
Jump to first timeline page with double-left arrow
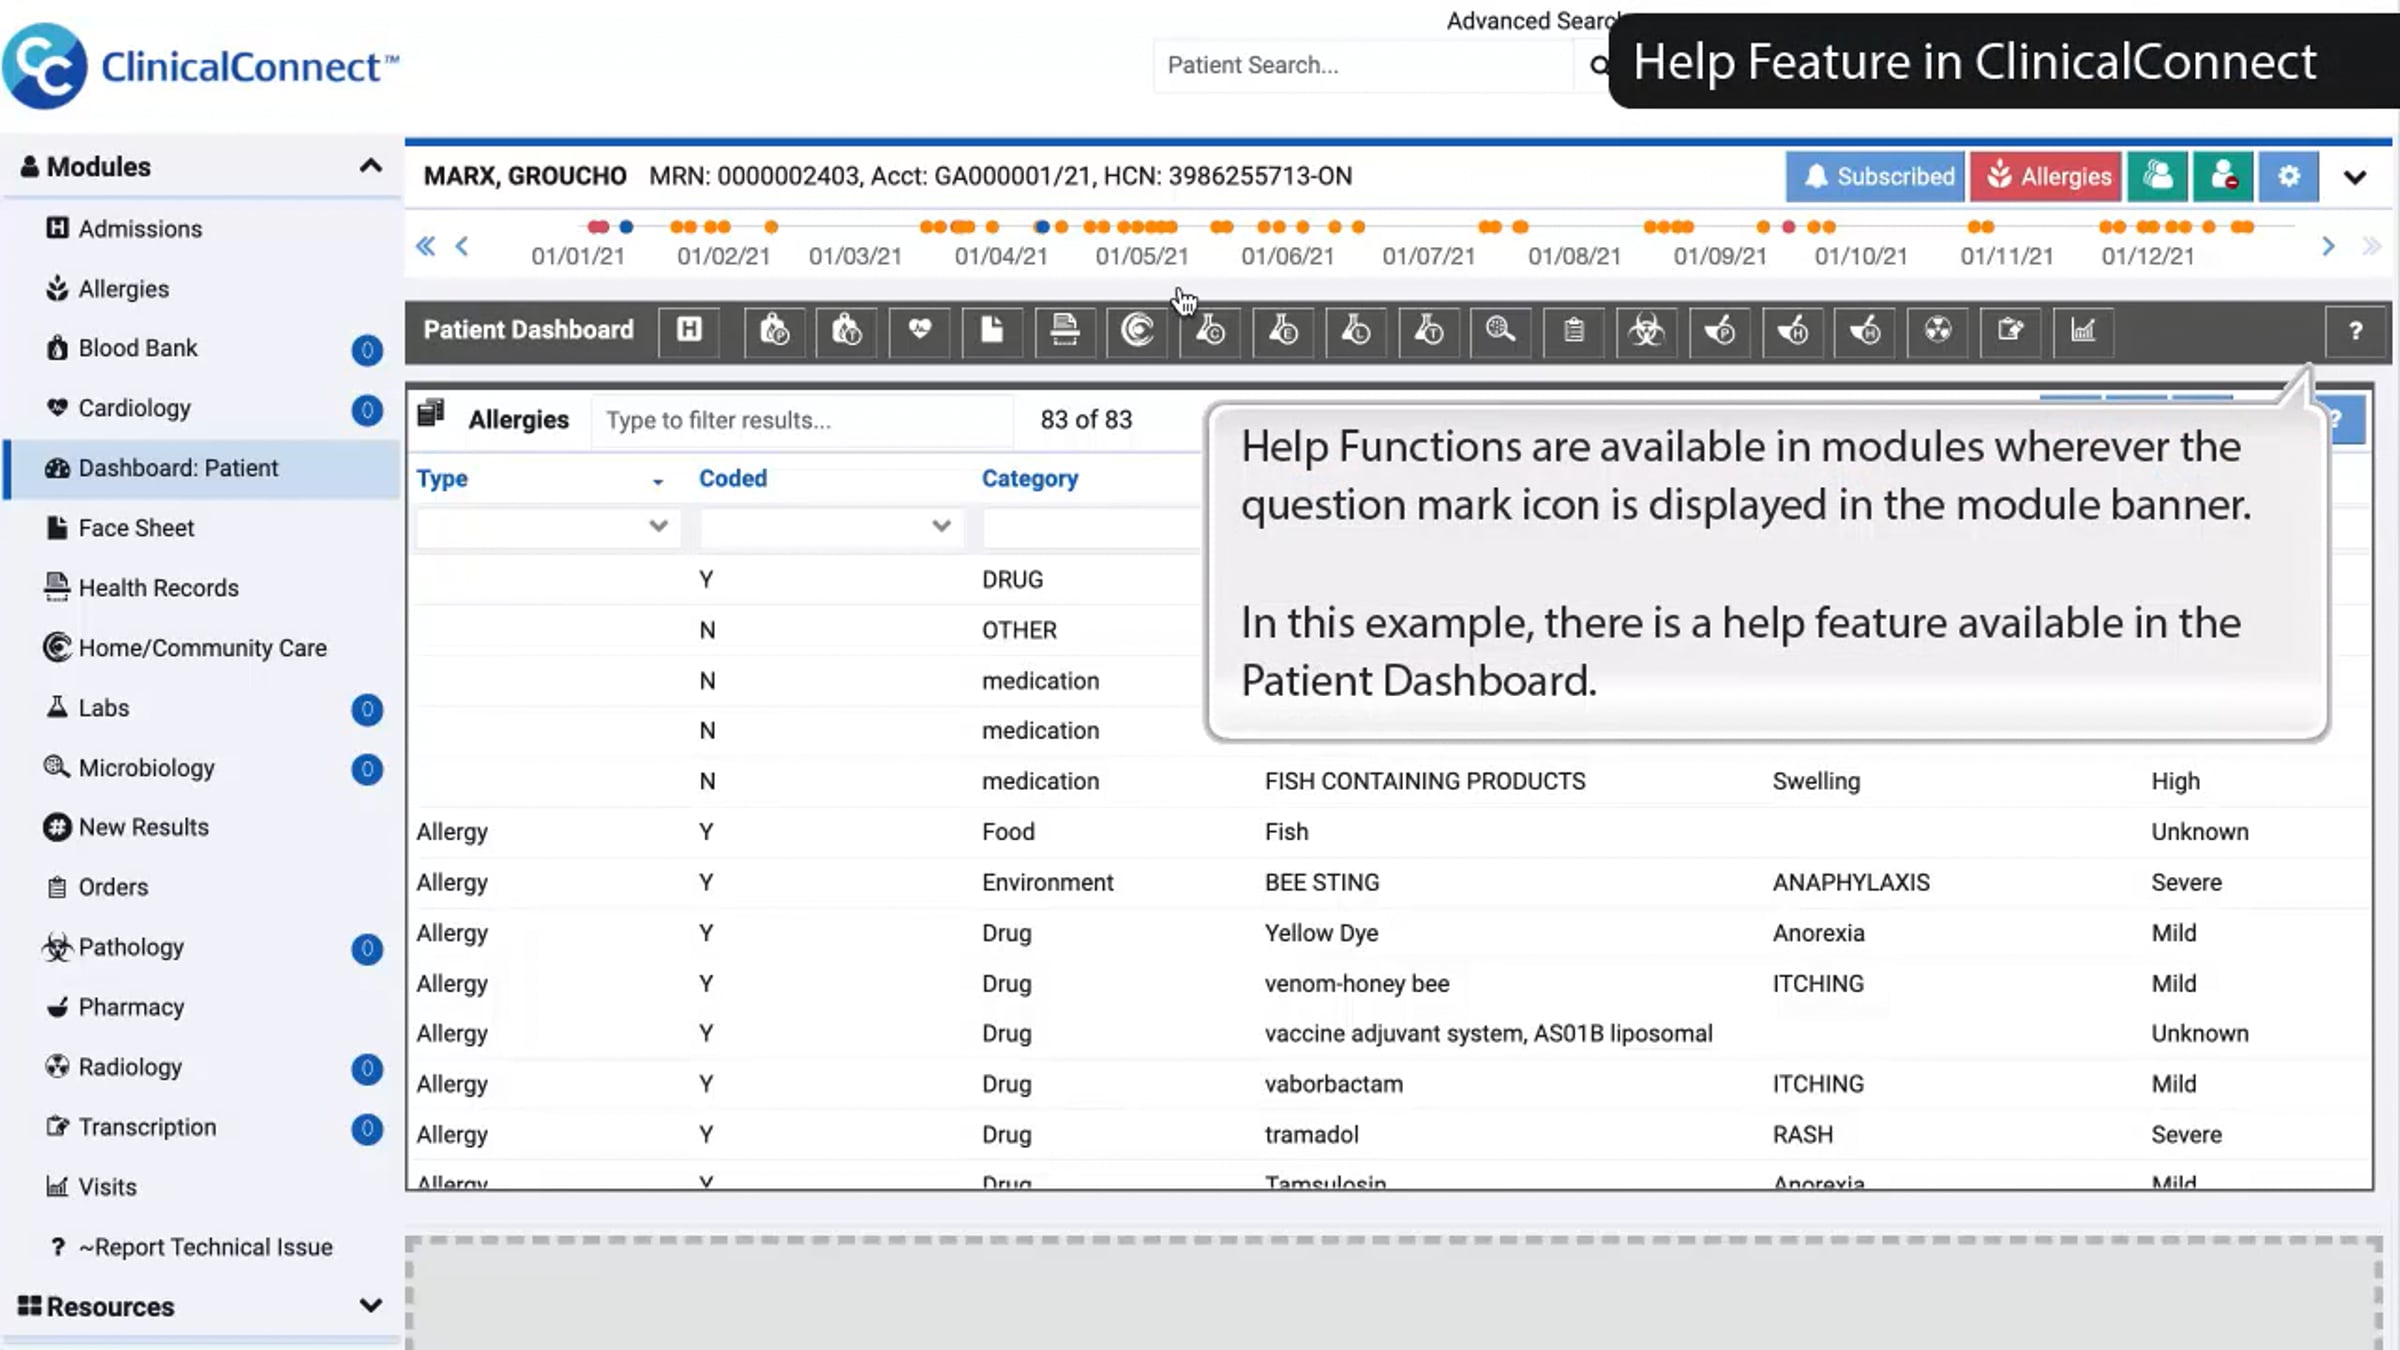pyautogui.click(x=426, y=246)
